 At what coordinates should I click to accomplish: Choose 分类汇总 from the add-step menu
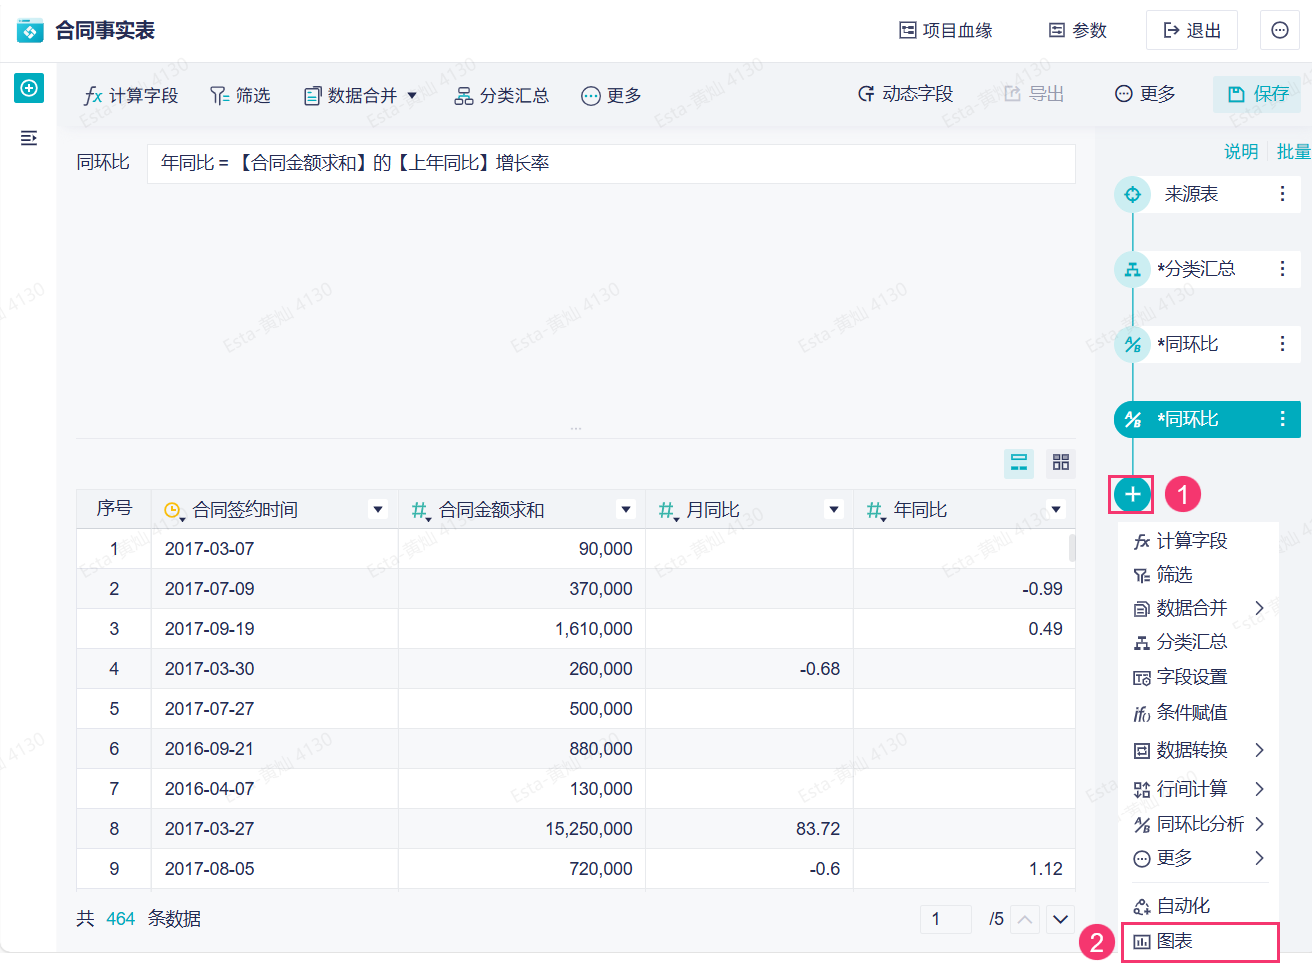coord(1180,642)
